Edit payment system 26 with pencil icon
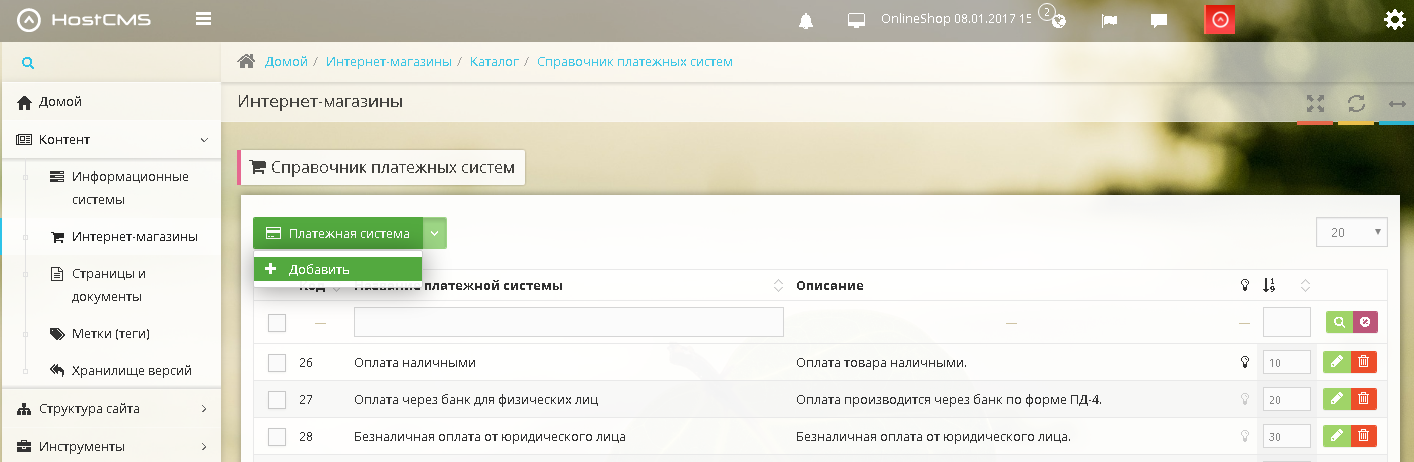The image size is (1414, 462). 1336,362
